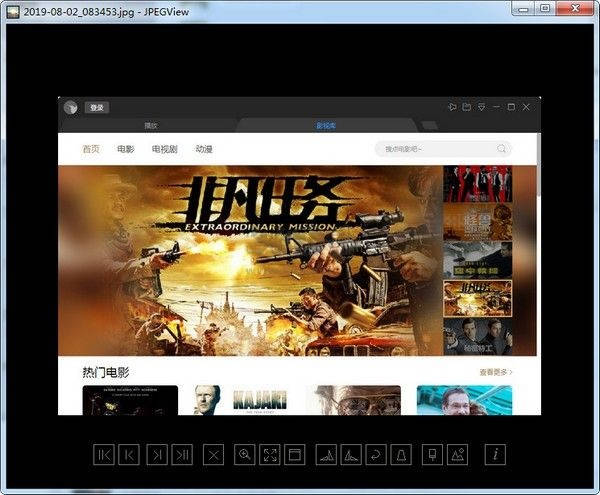Advance to the next image
This screenshot has width=600, height=495.
click(157, 454)
